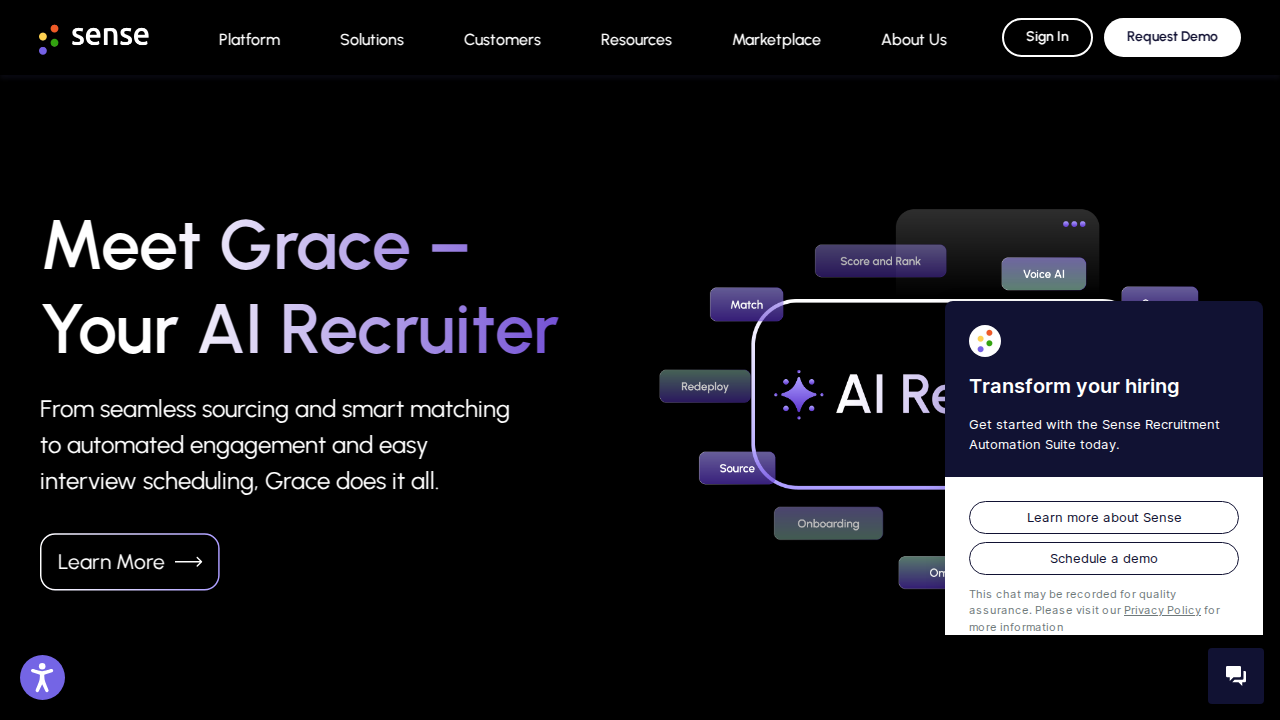The image size is (1280, 720).
Task: Open the Platform menu
Action: coord(250,39)
